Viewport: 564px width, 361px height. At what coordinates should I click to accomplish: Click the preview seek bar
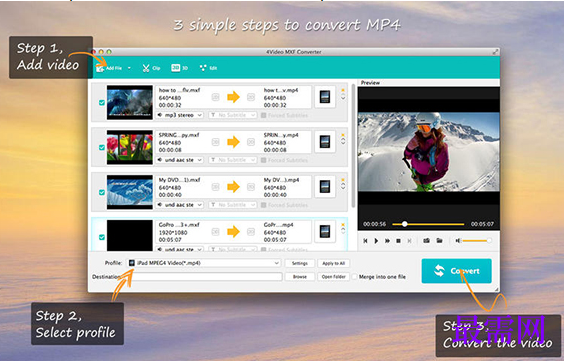point(428,224)
